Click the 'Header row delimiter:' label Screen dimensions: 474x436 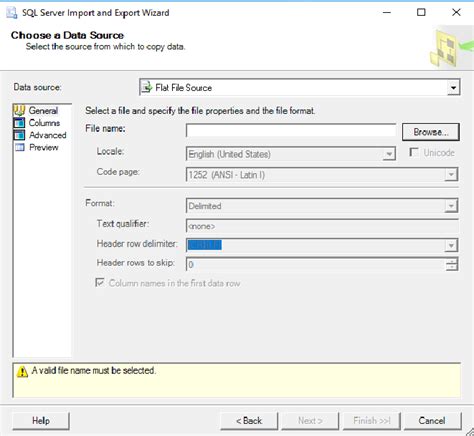coord(137,244)
